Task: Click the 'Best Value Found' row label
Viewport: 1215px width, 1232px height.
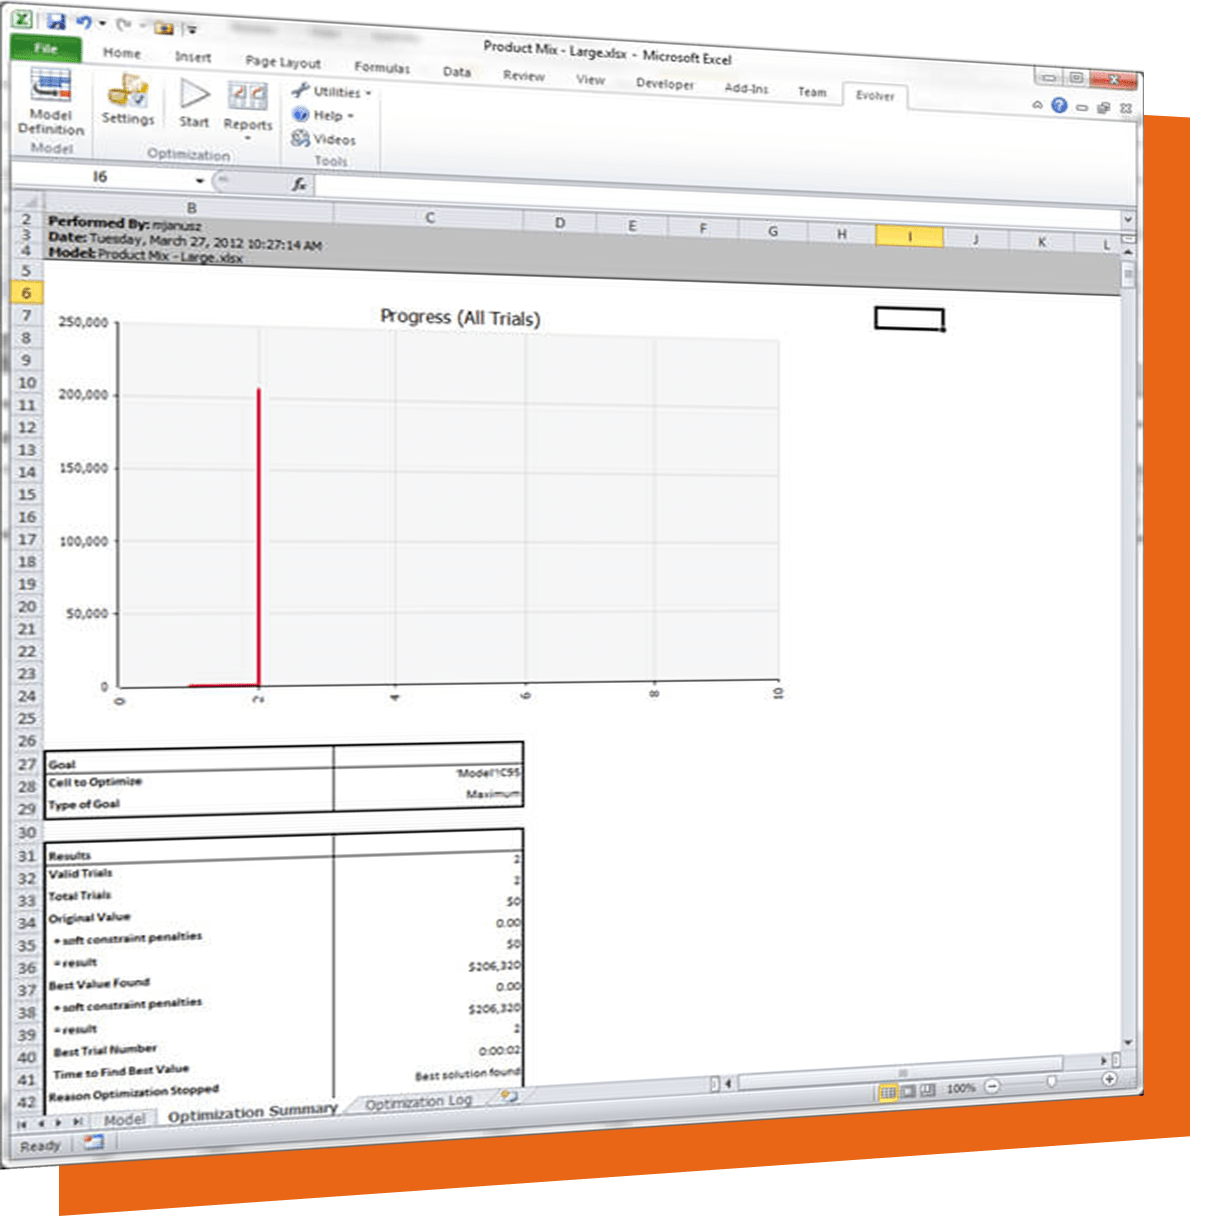Action: coord(99,984)
